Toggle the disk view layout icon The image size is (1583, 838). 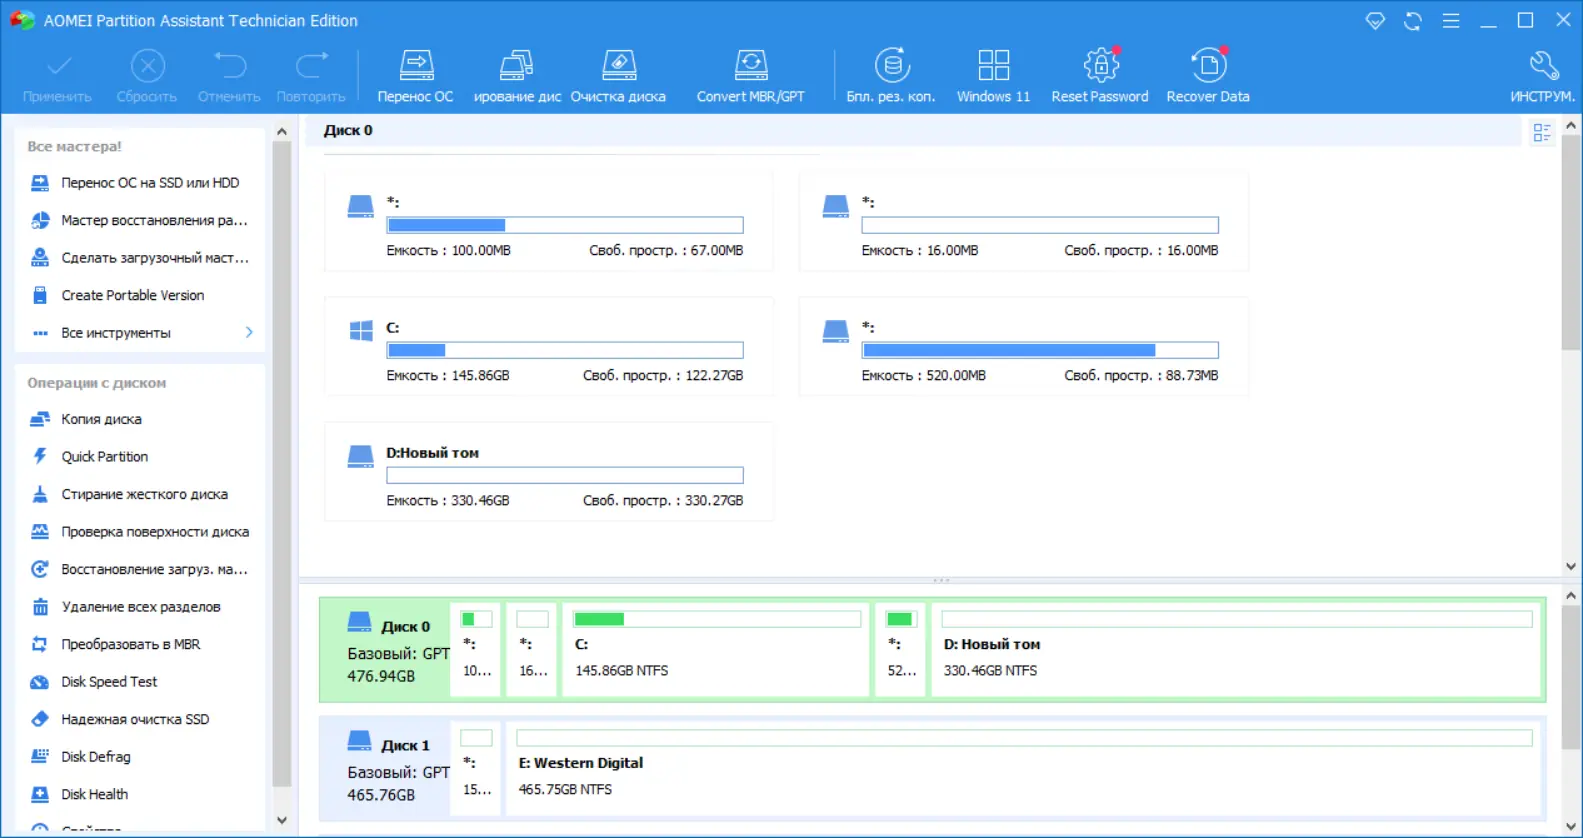(1542, 132)
